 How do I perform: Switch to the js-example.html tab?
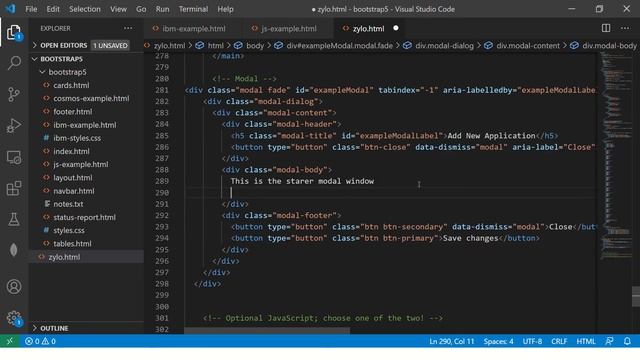[x=288, y=29]
